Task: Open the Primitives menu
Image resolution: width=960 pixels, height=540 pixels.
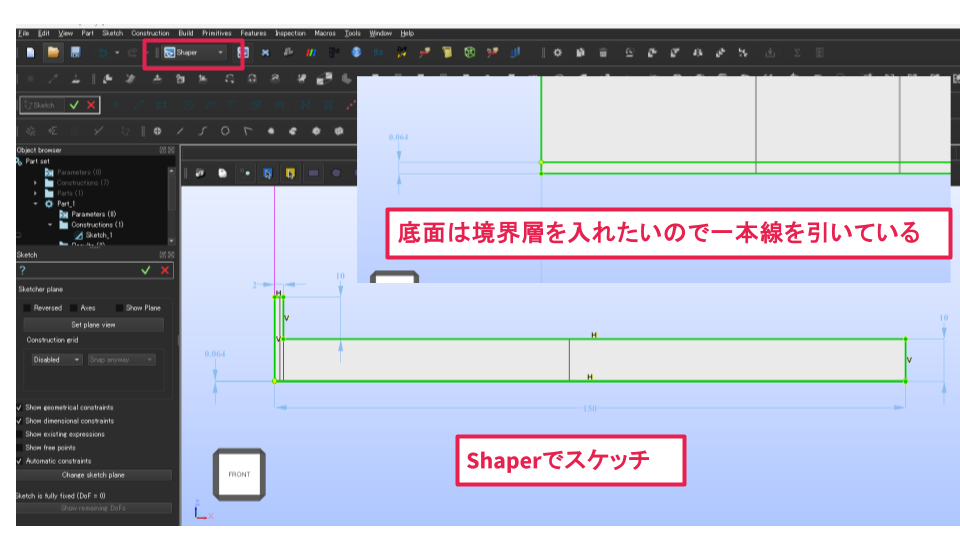Action: click(x=217, y=33)
